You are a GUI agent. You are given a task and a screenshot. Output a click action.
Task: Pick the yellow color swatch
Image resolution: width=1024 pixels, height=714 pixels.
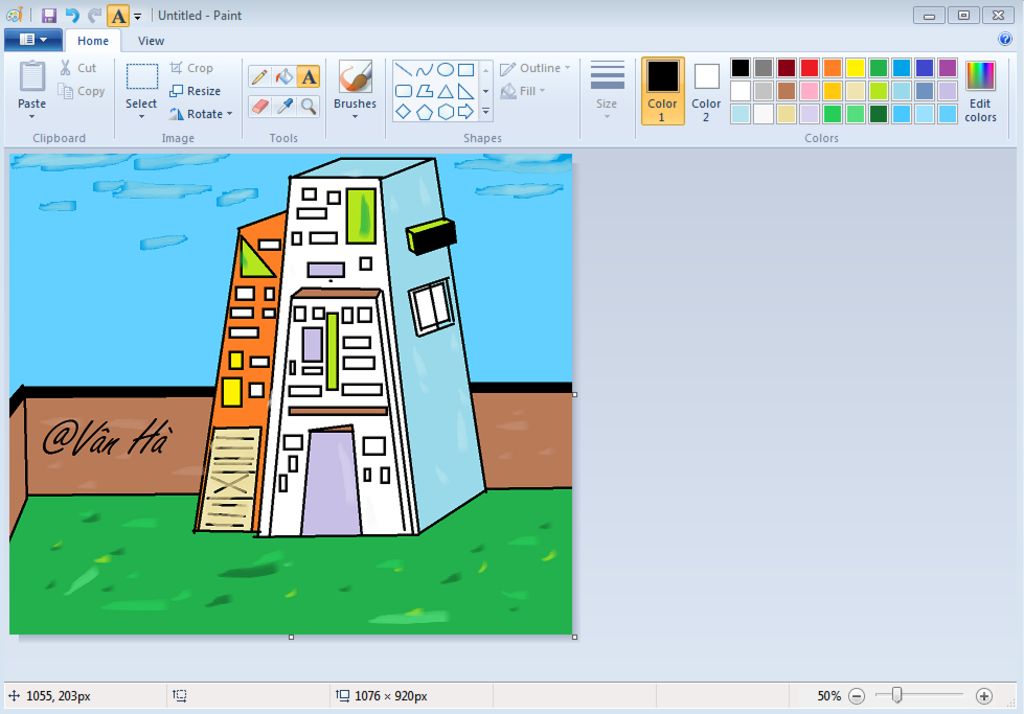(856, 67)
